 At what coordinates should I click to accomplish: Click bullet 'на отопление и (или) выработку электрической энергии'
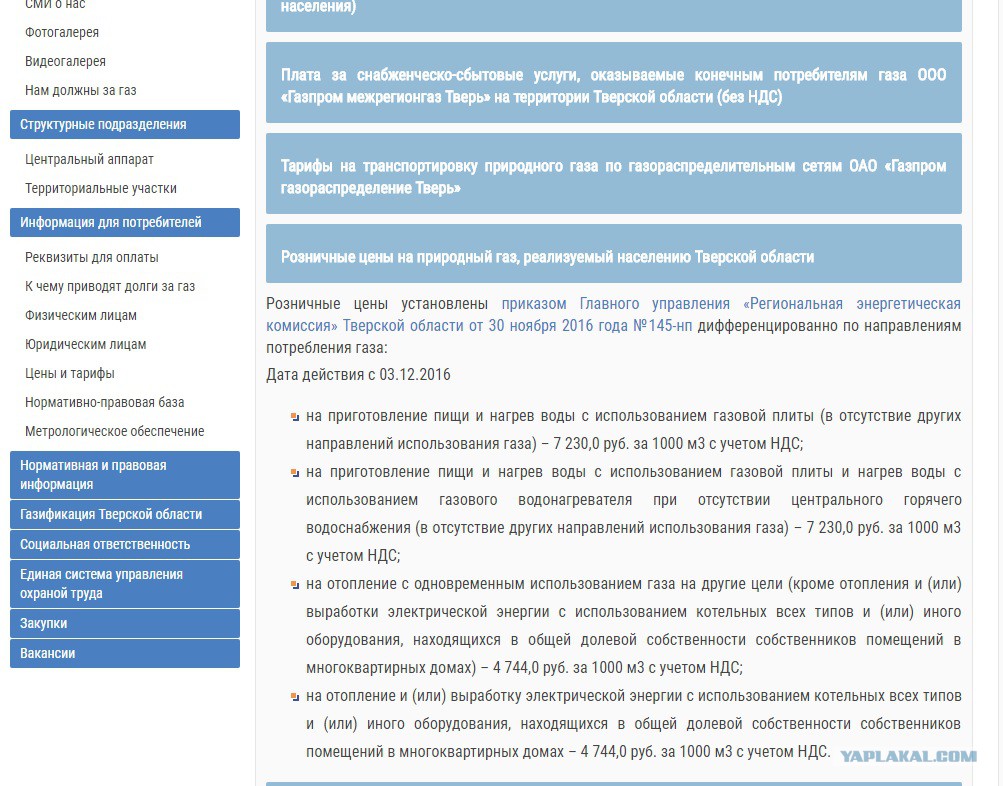coord(633,723)
